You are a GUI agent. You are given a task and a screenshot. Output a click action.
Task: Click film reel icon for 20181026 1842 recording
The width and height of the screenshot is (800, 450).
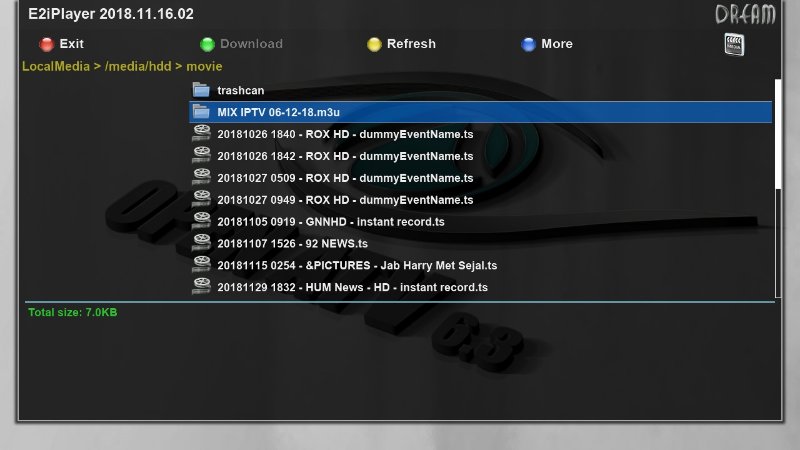click(202, 155)
